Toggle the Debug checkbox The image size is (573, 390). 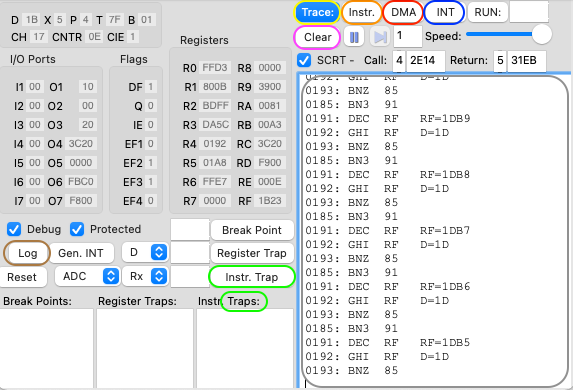(x=14, y=230)
